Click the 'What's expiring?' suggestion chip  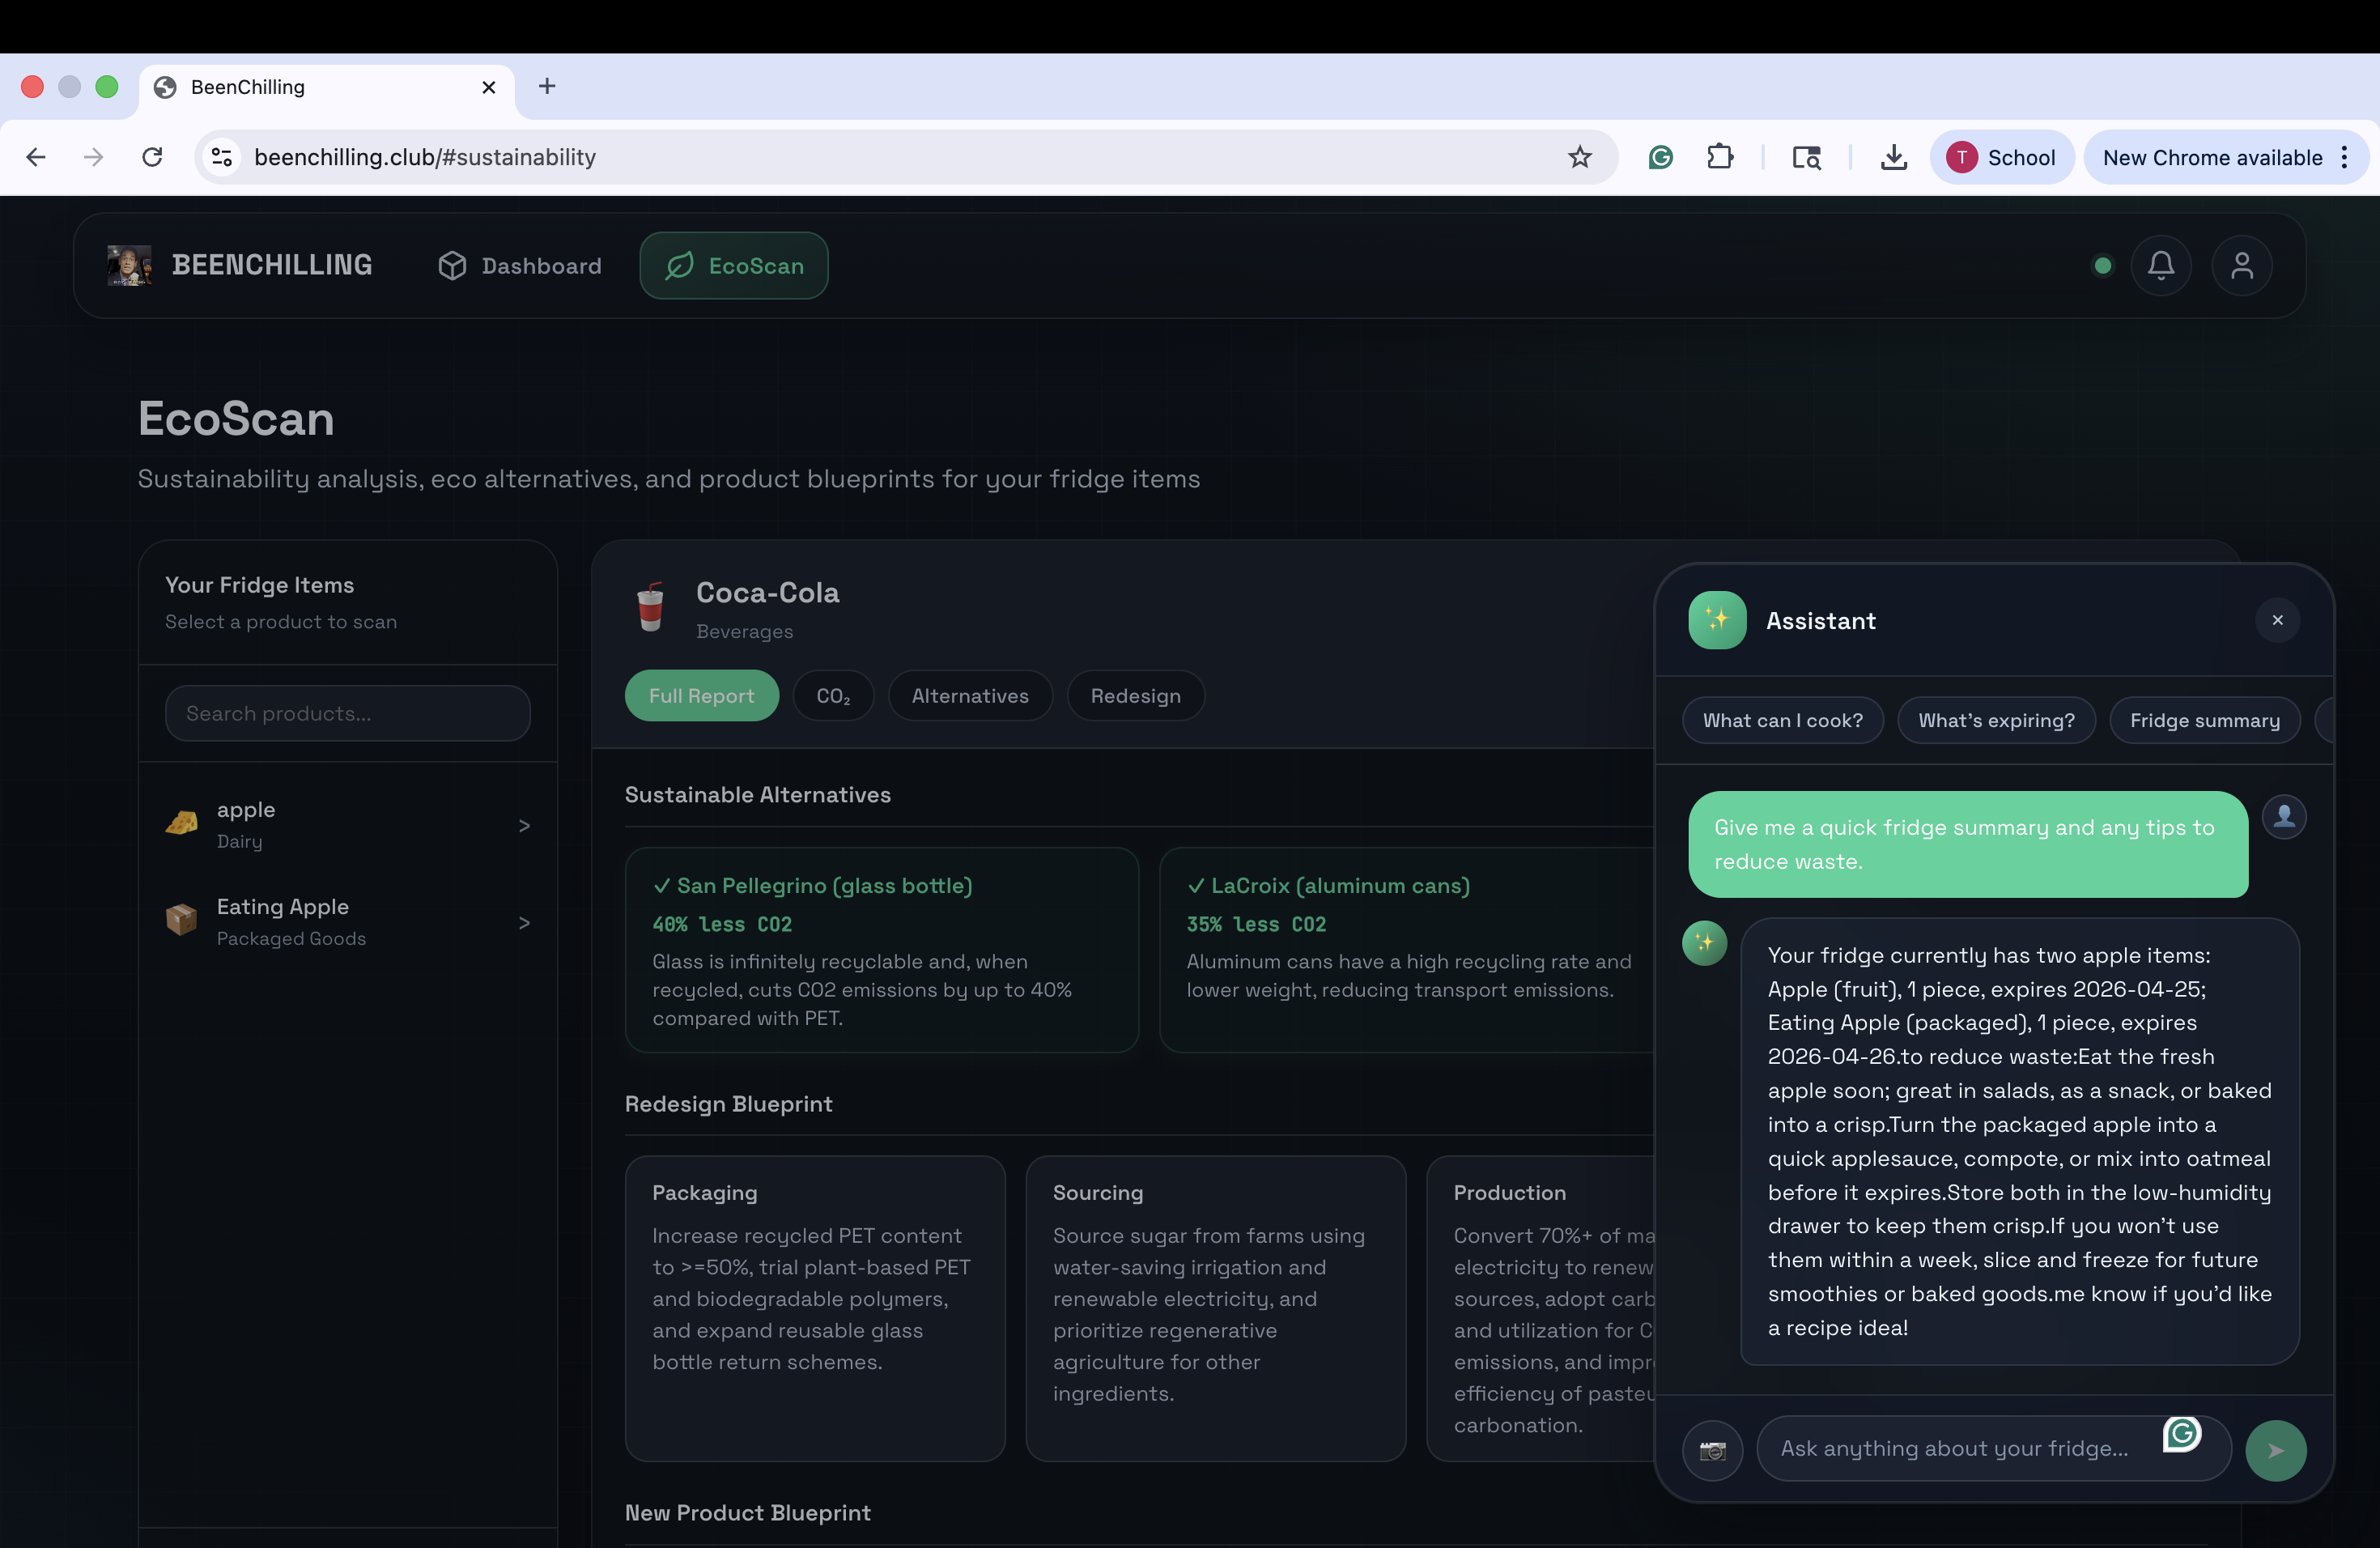pyautogui.click(x=1996, y=720)
